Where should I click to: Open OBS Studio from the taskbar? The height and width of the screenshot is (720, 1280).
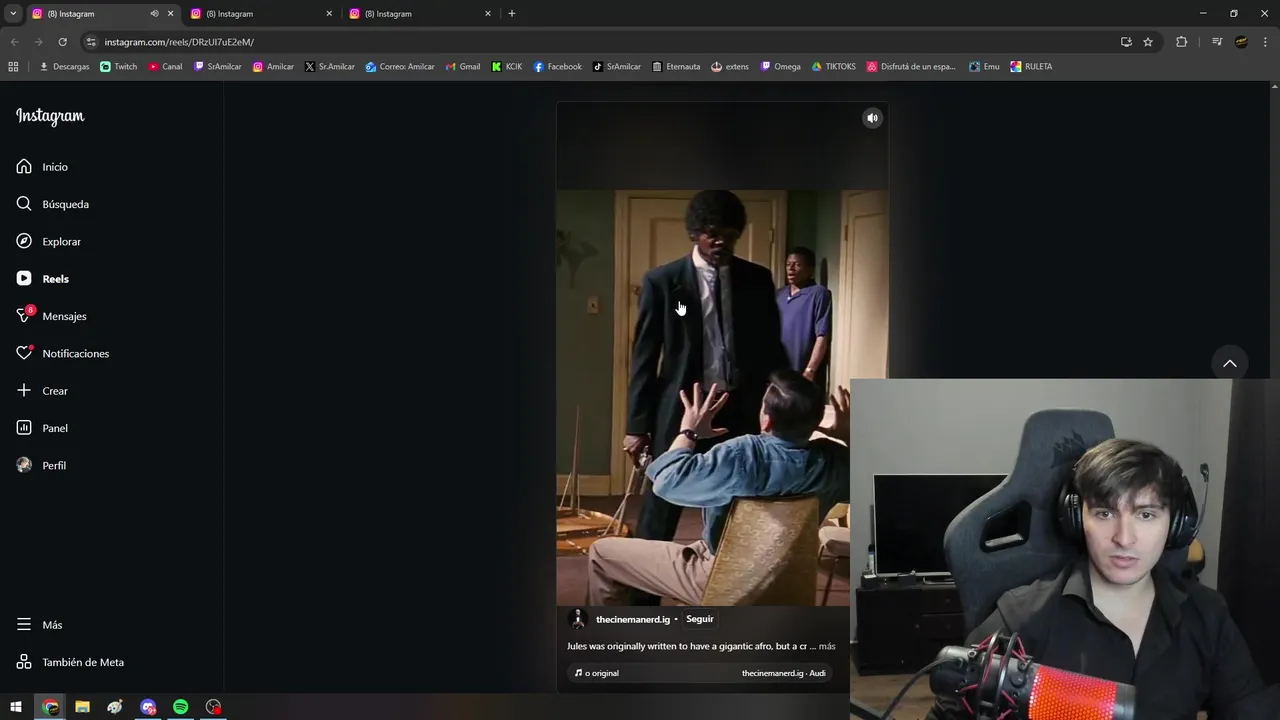pos(213,707)
